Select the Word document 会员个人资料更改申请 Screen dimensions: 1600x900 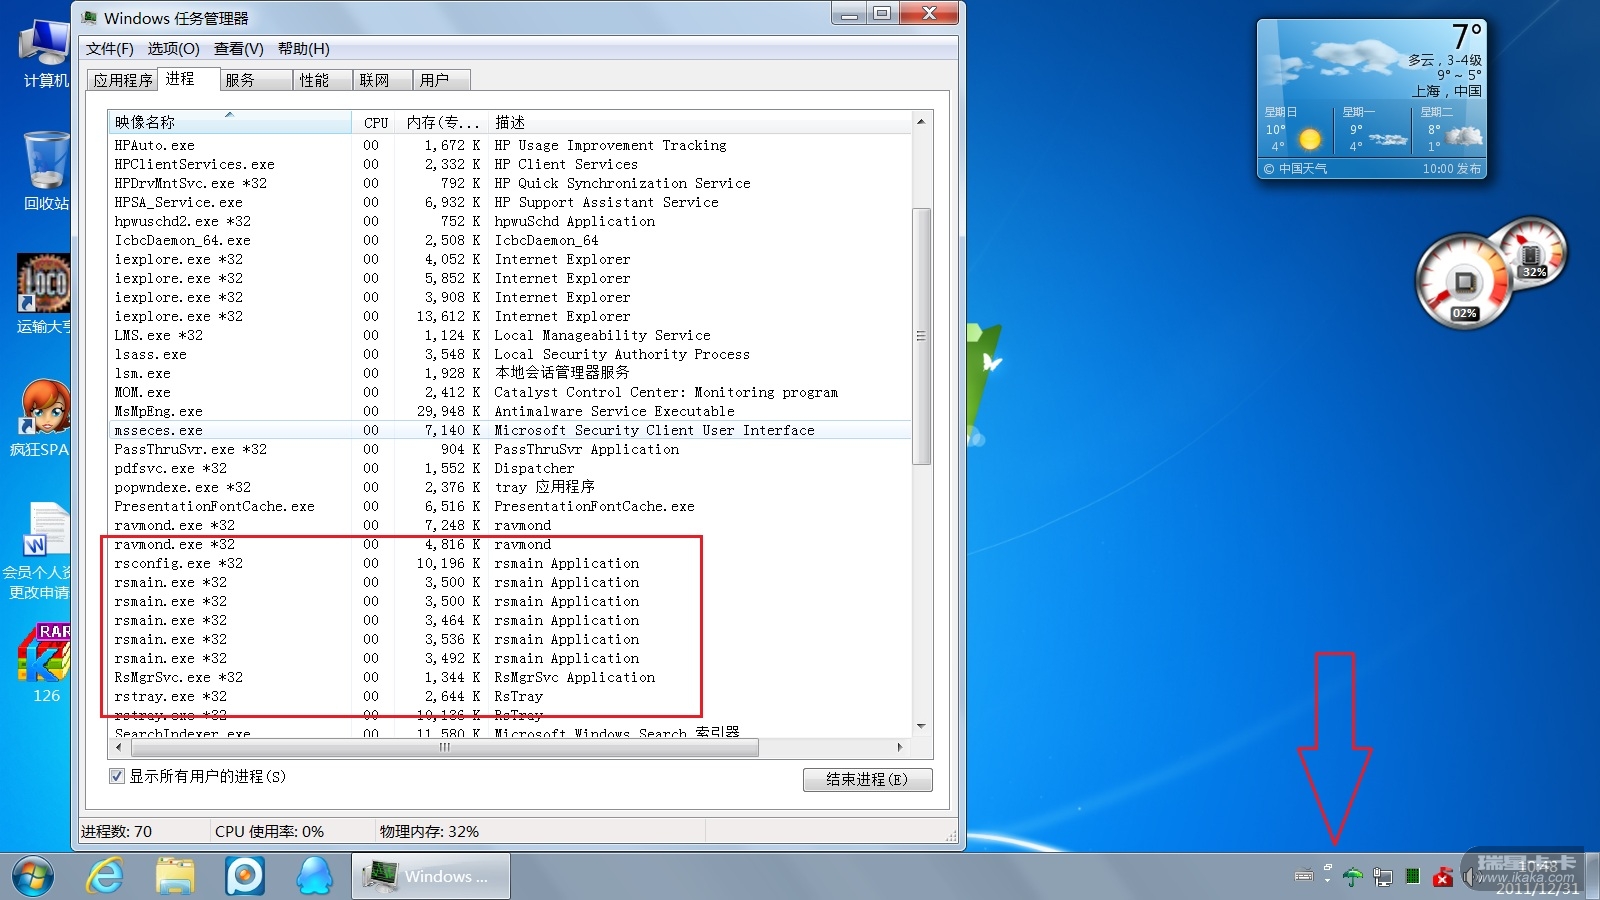click(38, 551)
